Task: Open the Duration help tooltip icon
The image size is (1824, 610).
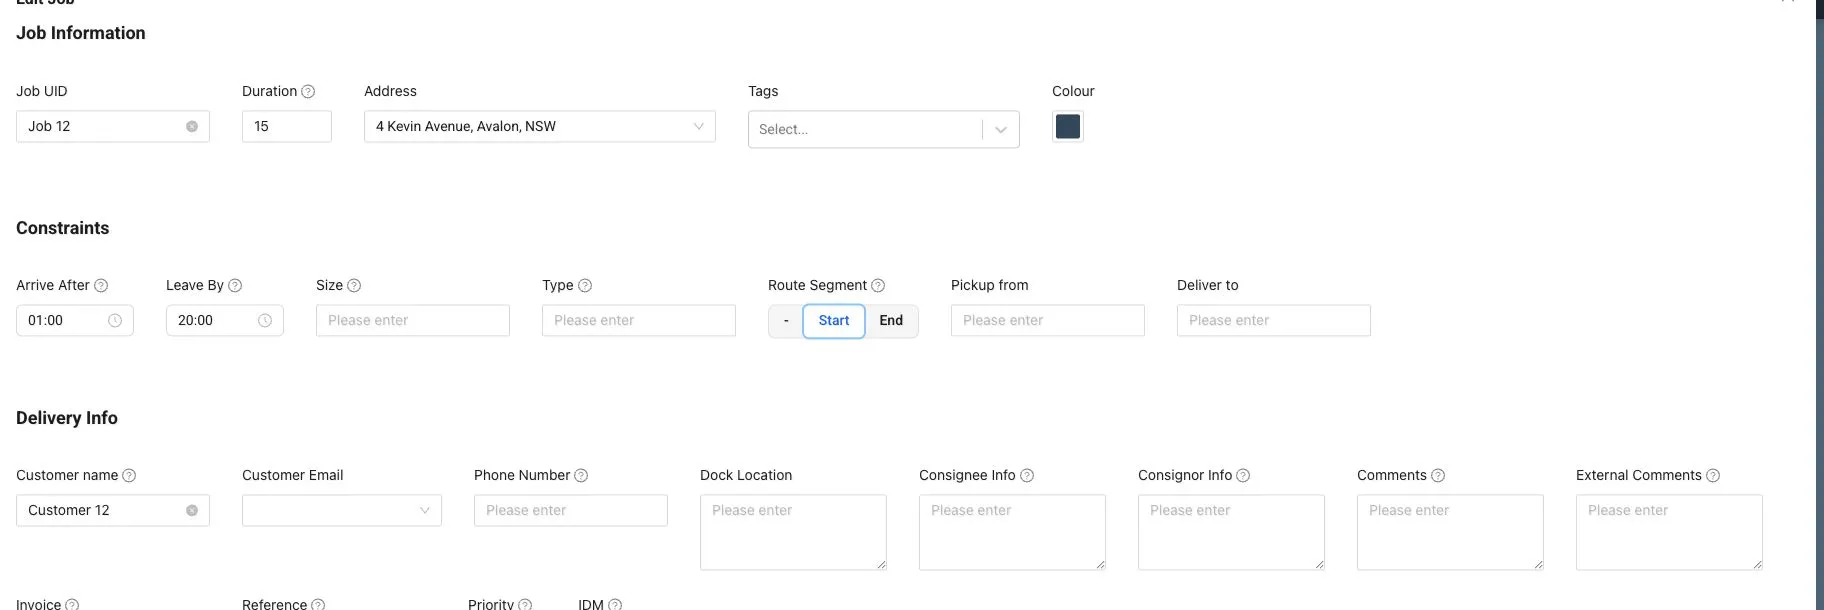Action: pyautogui.click(x=308, y=91)
